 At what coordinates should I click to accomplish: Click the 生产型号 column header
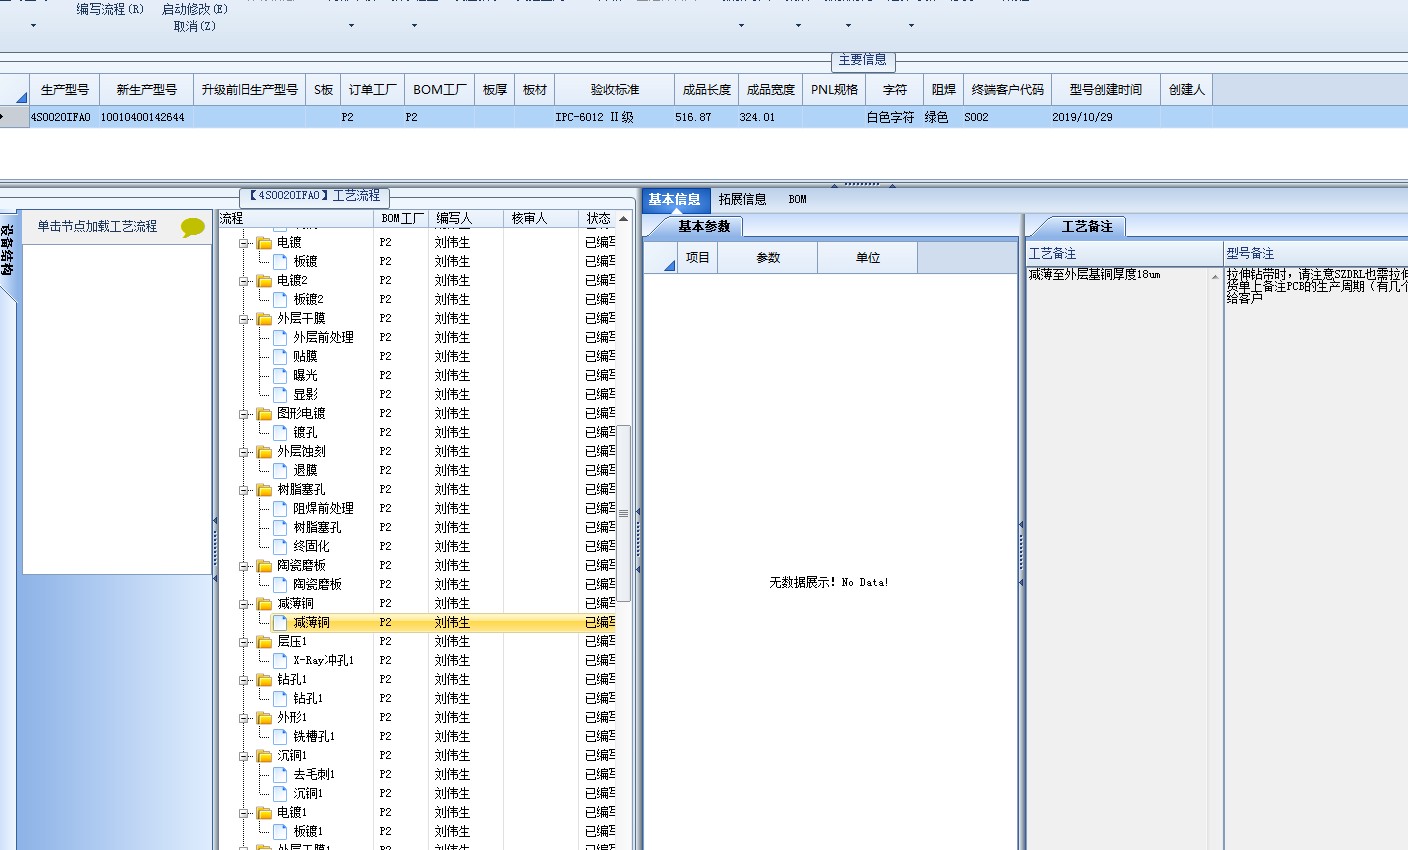click(65, 90)
